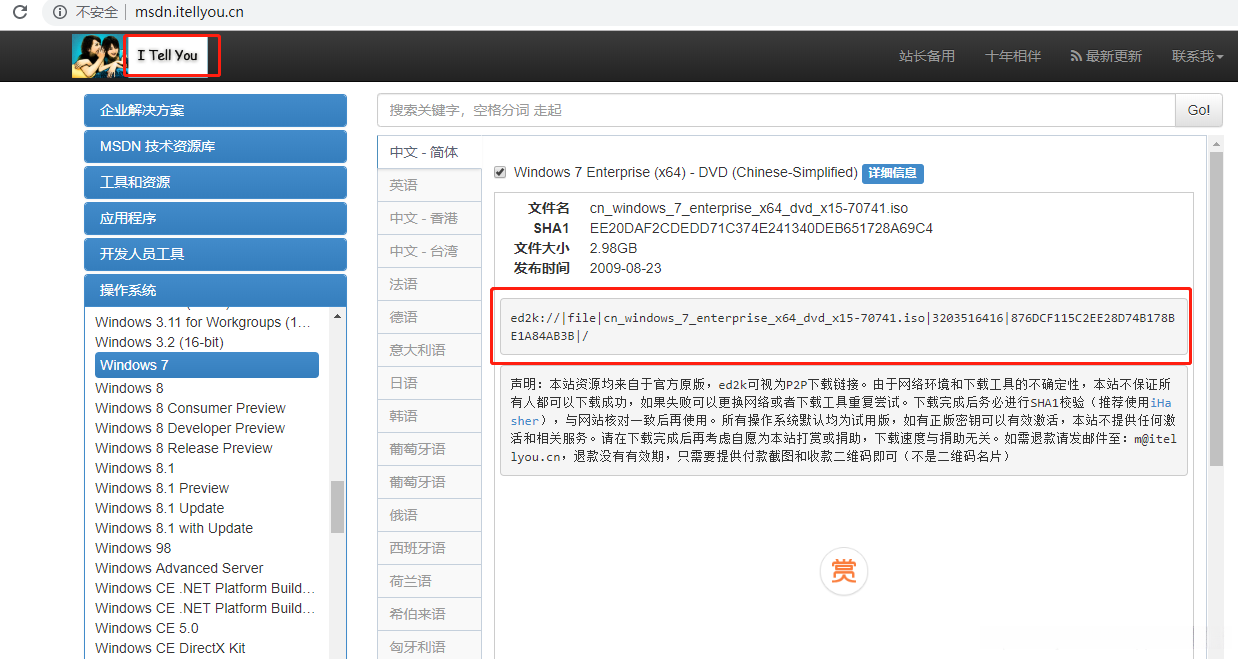Select Windows 8.1 Update entry
The width and height of the screenshot is (1238, 659).
point(160,508)
